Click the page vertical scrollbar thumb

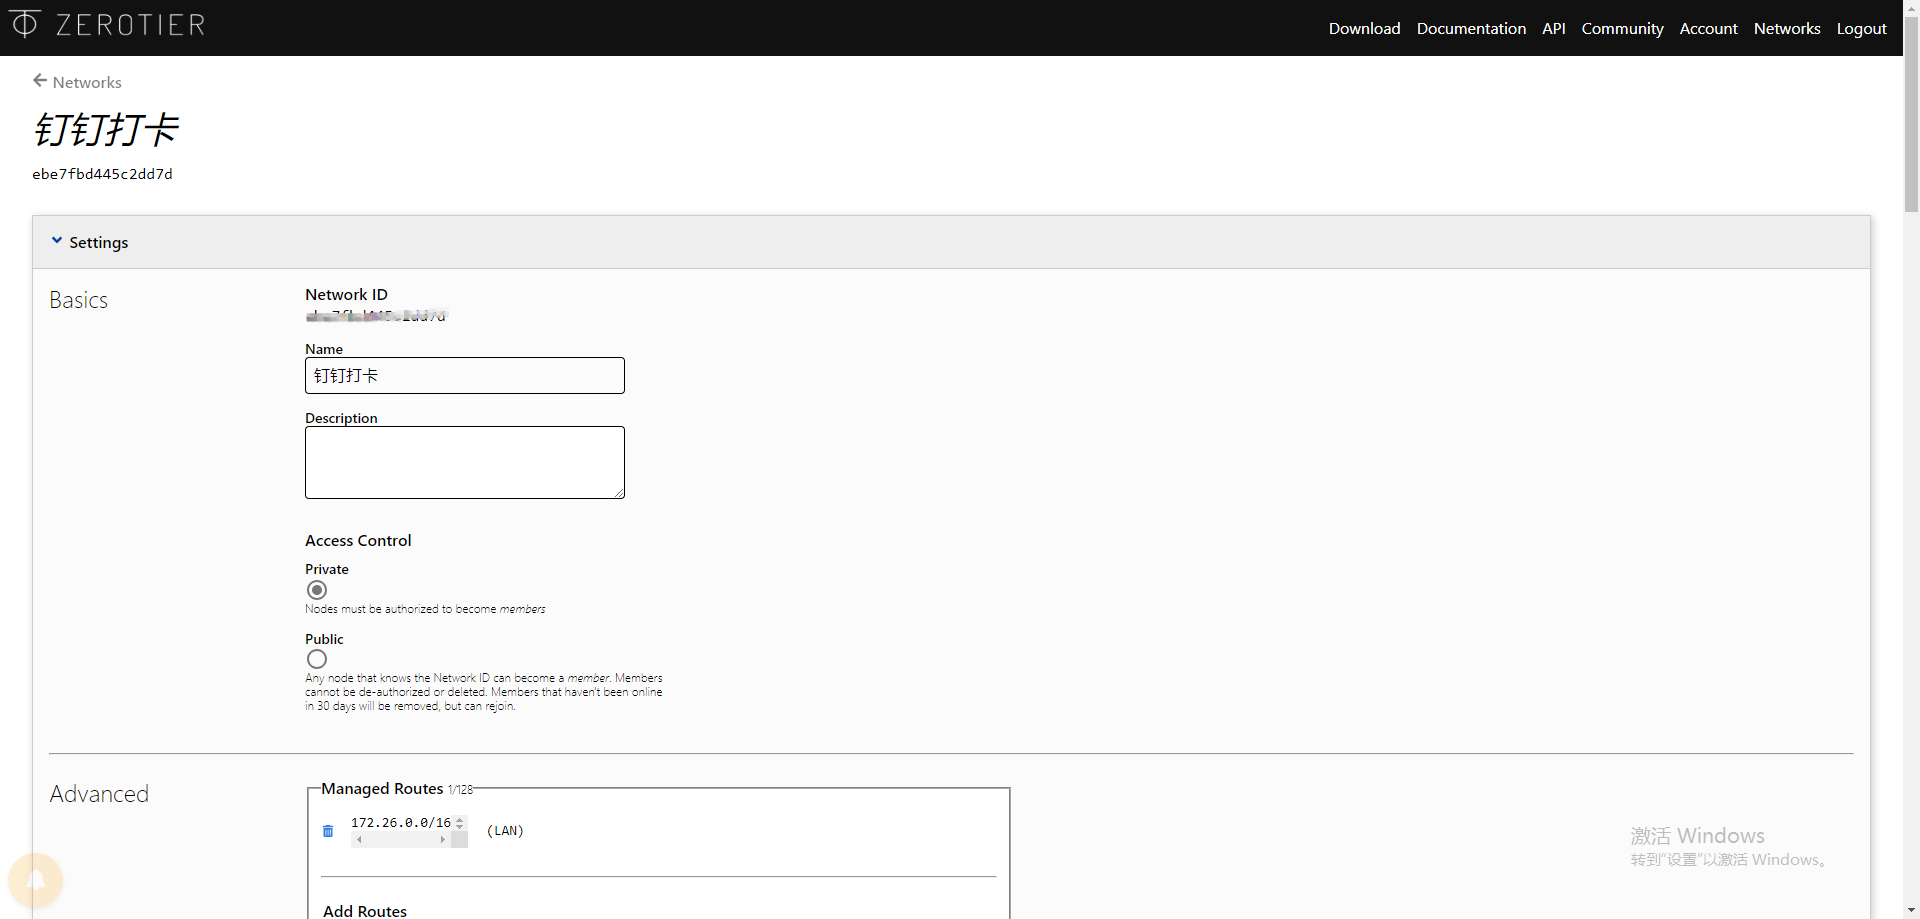point(1911,115)
